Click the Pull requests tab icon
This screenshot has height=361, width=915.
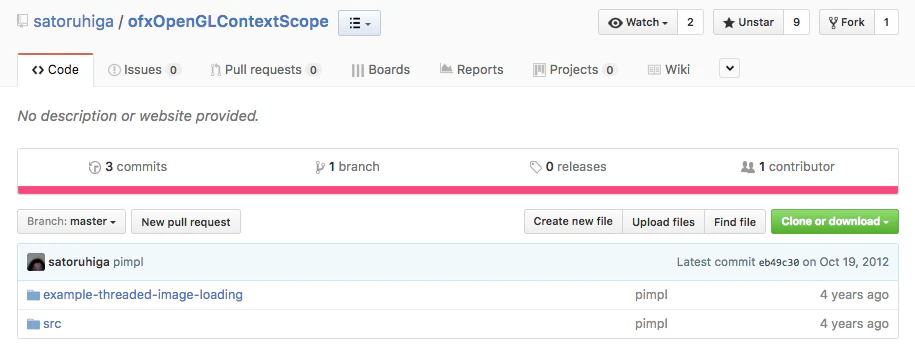[216, 70]
